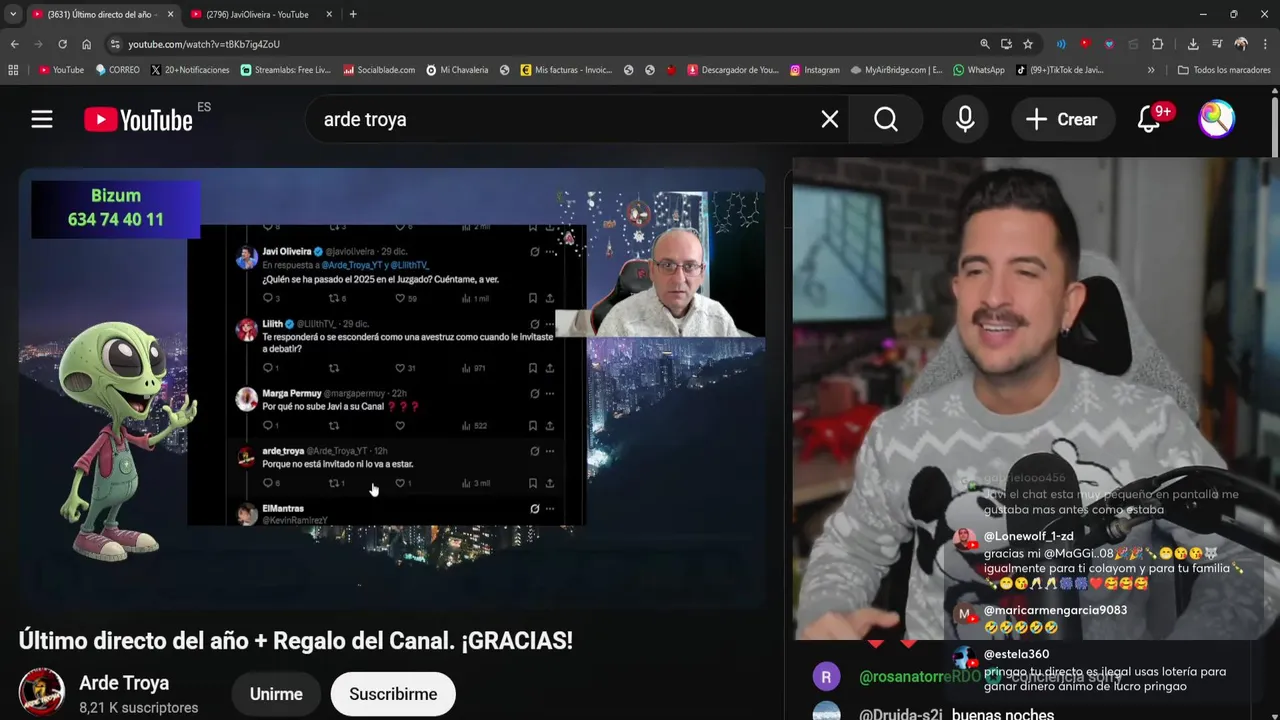
Task: Open the notifications bell
Action: point(1149,119)
